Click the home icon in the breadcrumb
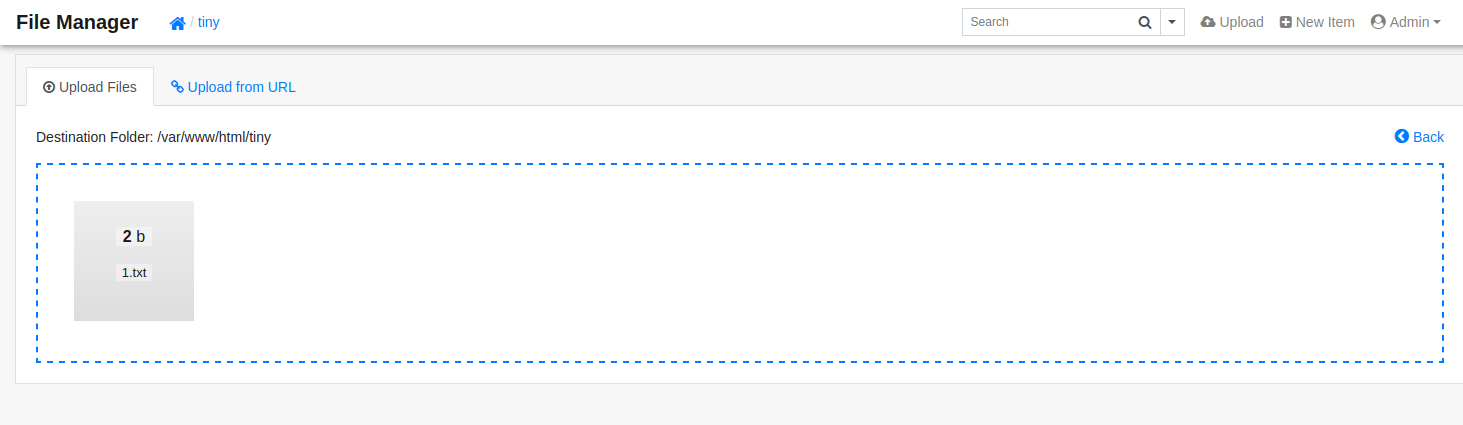The image size is (1463, 425). [177, 23]
